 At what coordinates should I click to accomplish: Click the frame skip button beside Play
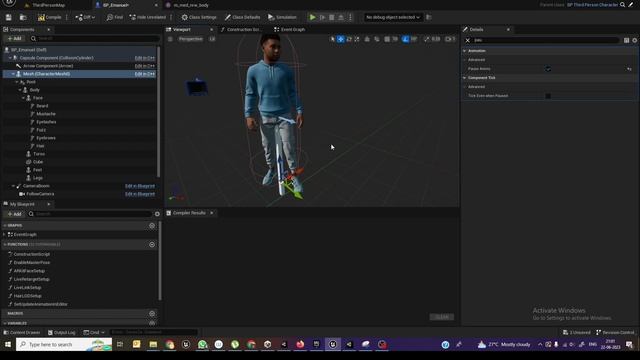[x=322, y=17]
